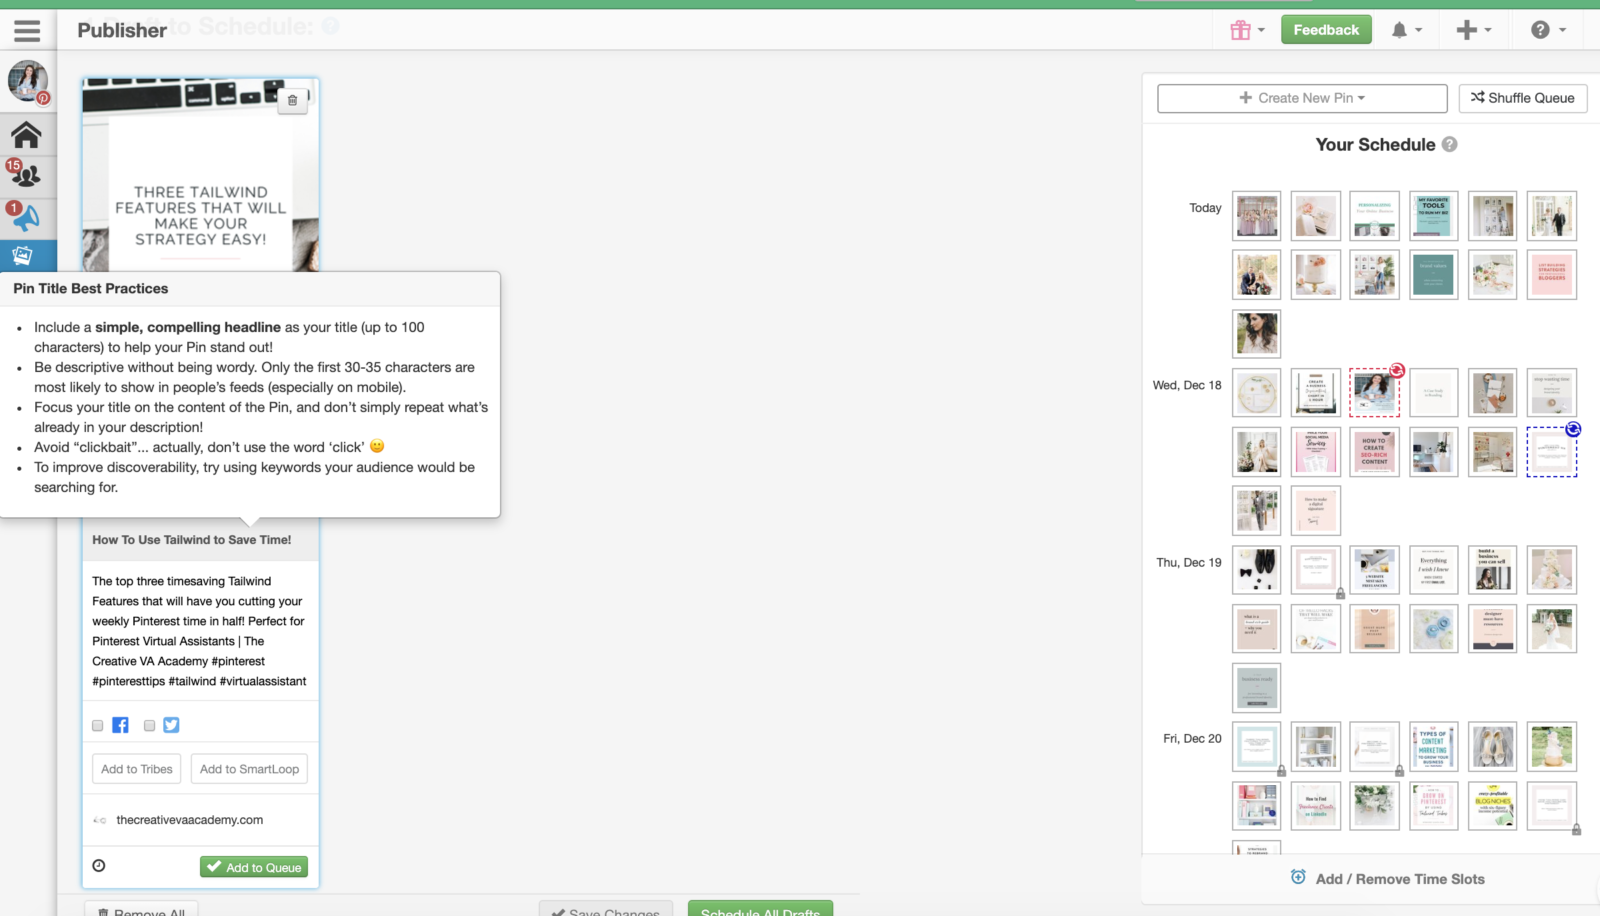1600x916 pixels.
Task: Open the hamburger menu
Action: click(x=27, y=30)
